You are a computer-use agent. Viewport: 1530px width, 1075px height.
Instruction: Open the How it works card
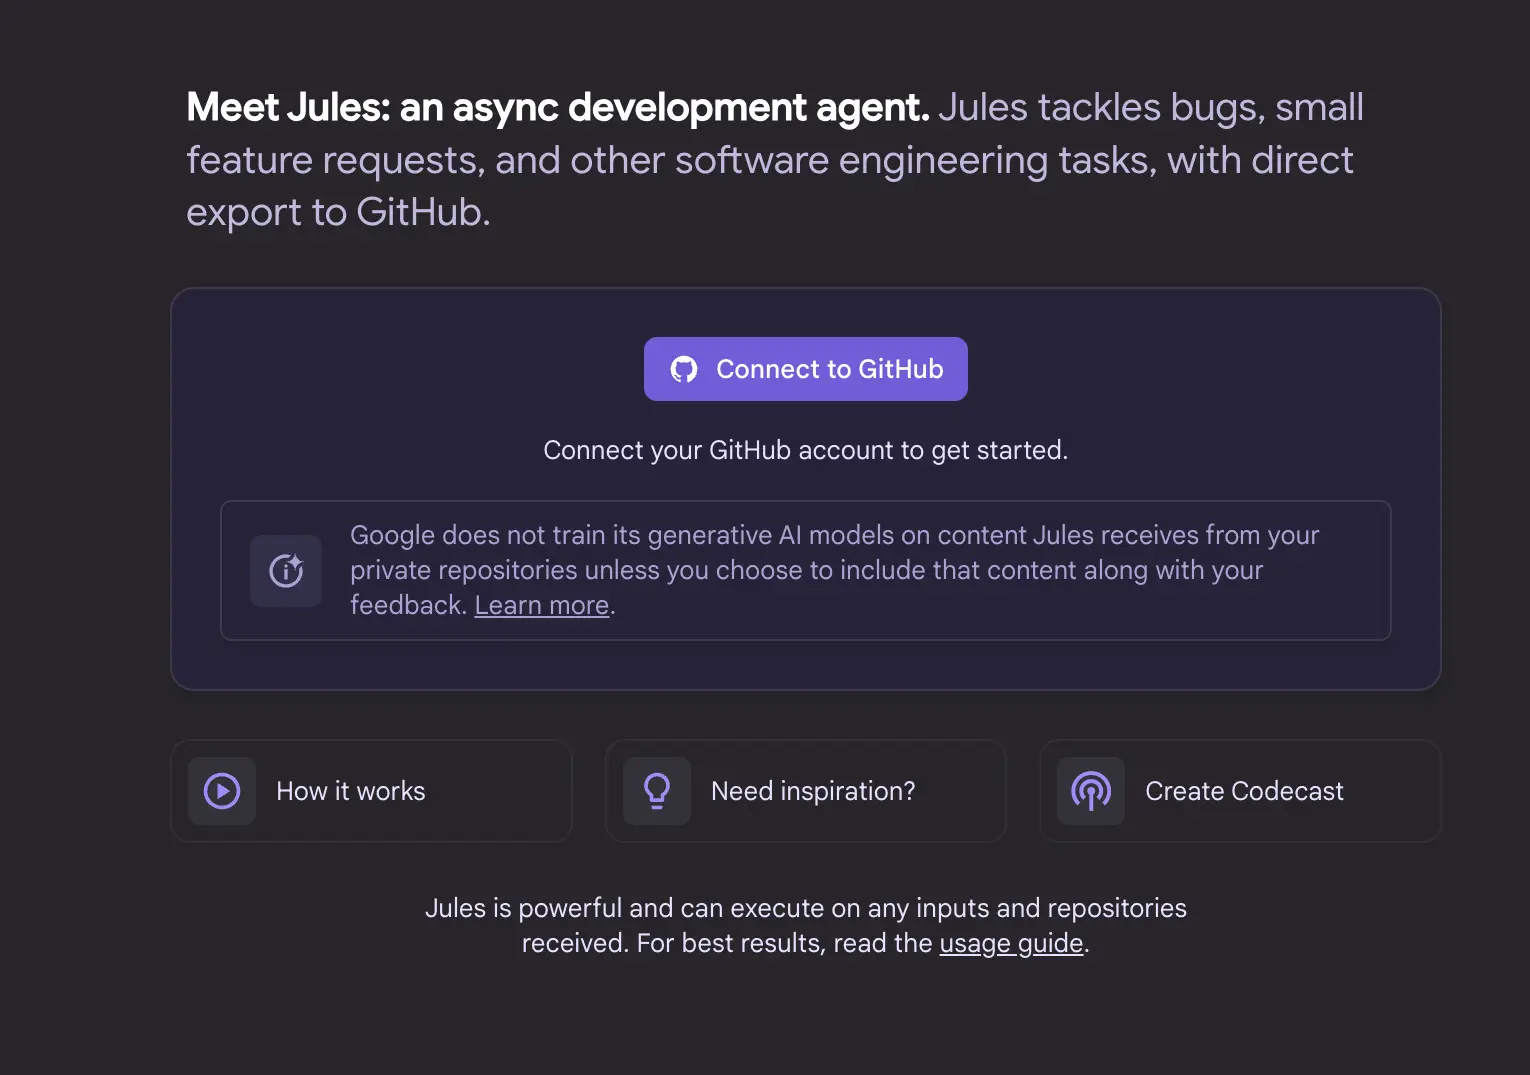[371, 791]
